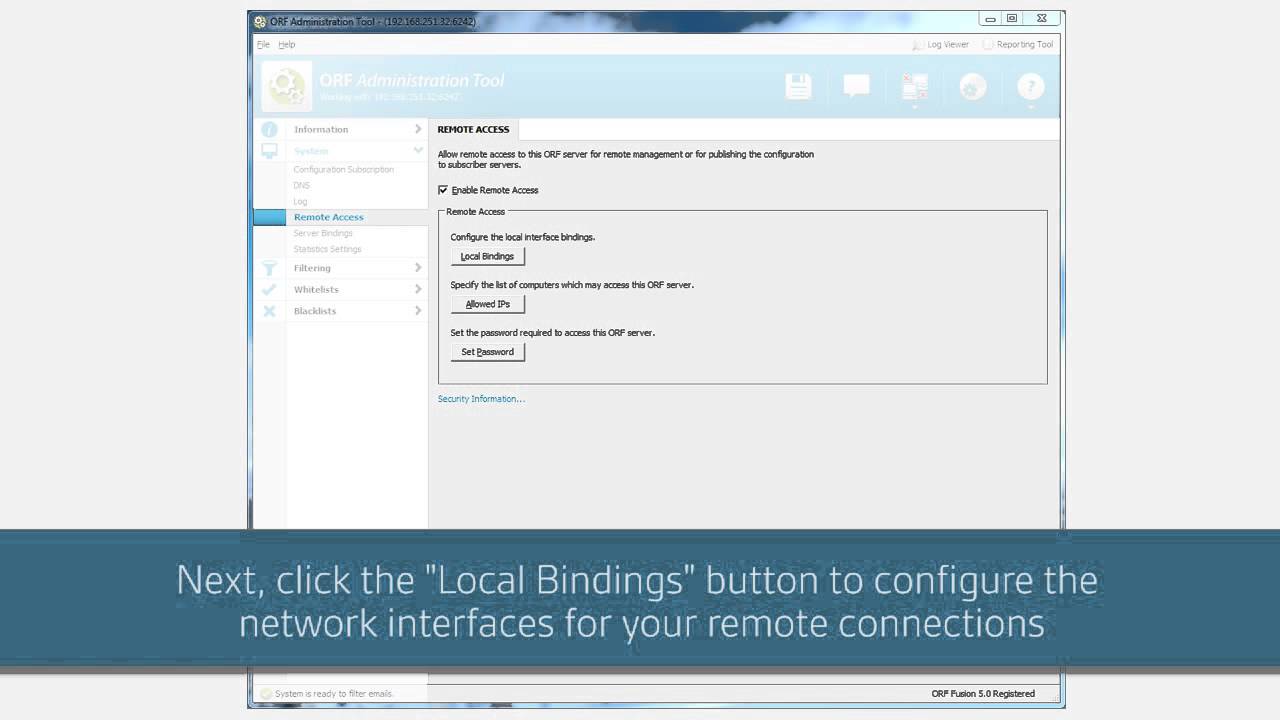Image resolution: width=1280 pixels, height=720 pixels.
Task: Click the Set Password button
Action: (487, 352)
